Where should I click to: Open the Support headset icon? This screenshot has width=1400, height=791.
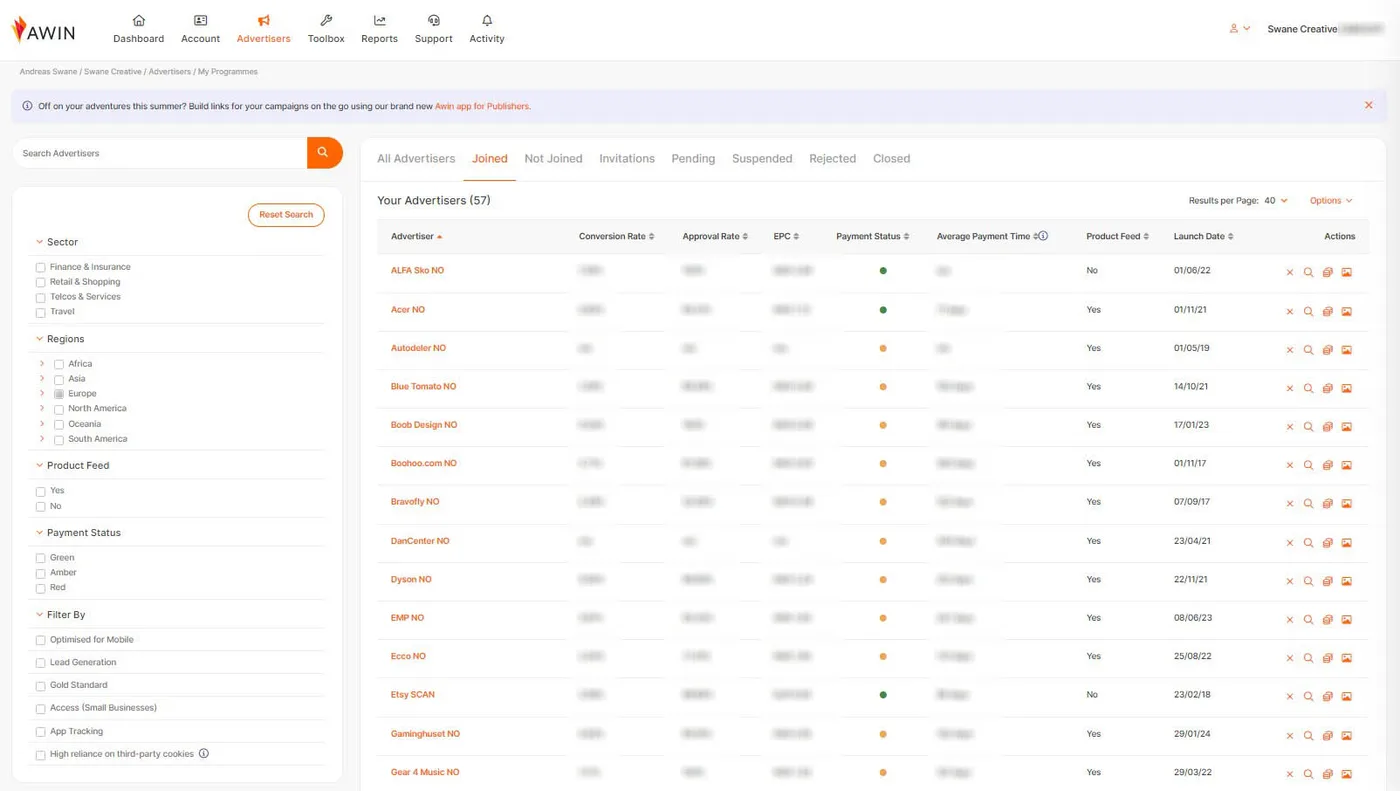(x=434, y=20)
